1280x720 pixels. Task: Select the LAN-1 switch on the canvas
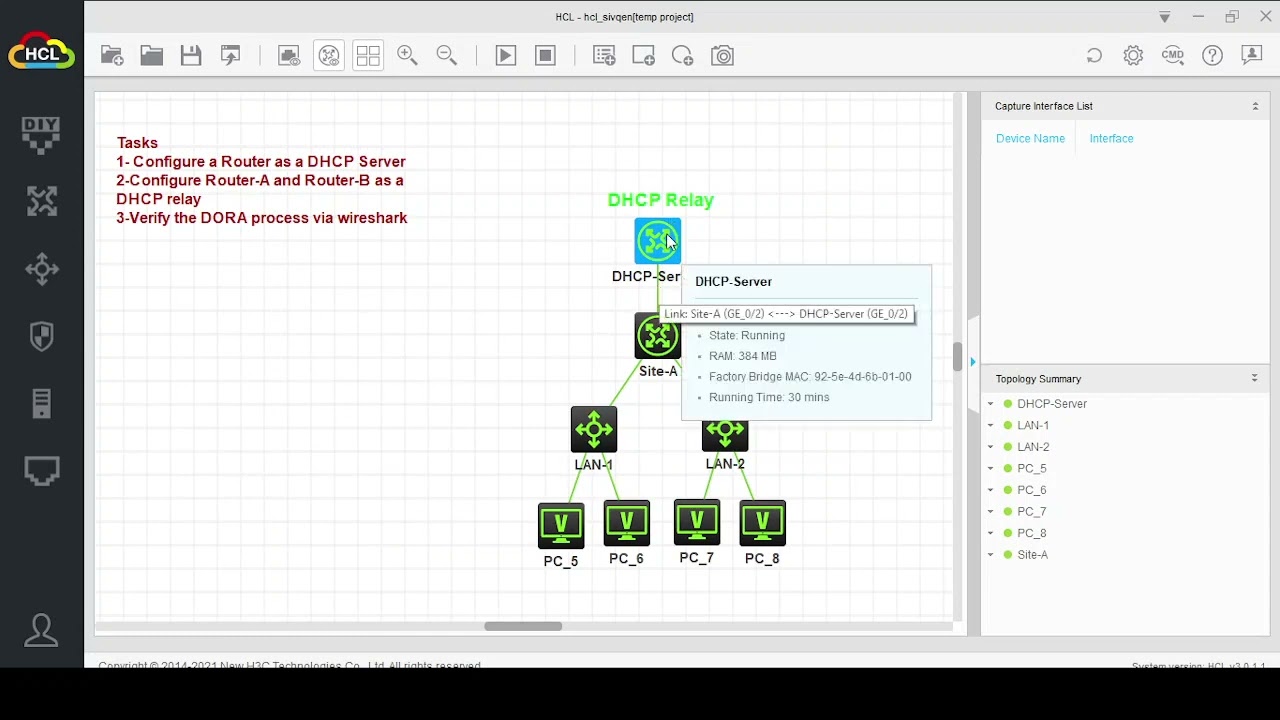594,430
